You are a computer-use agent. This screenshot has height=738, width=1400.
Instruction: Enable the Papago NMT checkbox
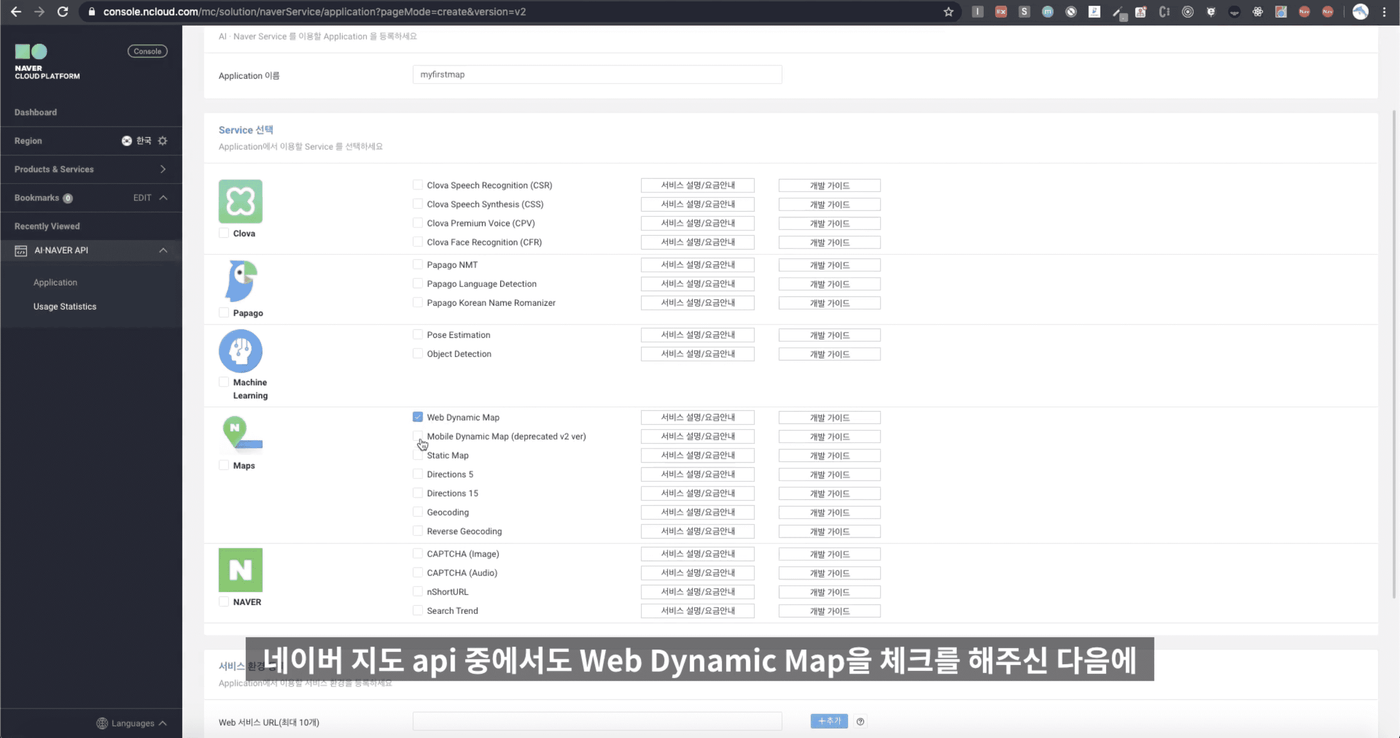[418, 265]
